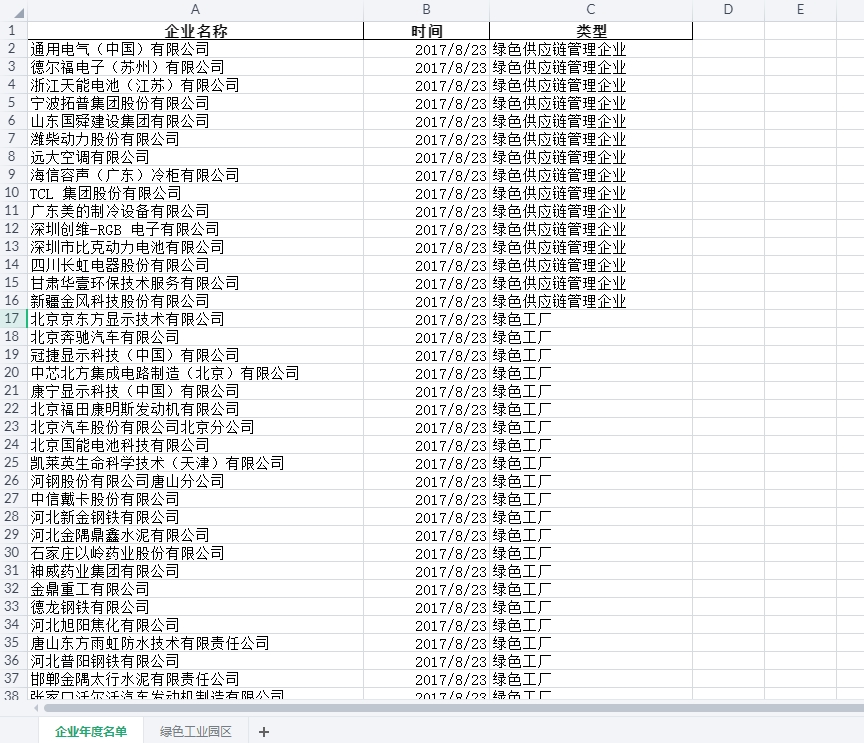The height and width of the screenshot is (743, 864).
Task: Click the horizontal scrollbar
Action: coord(452,708)
